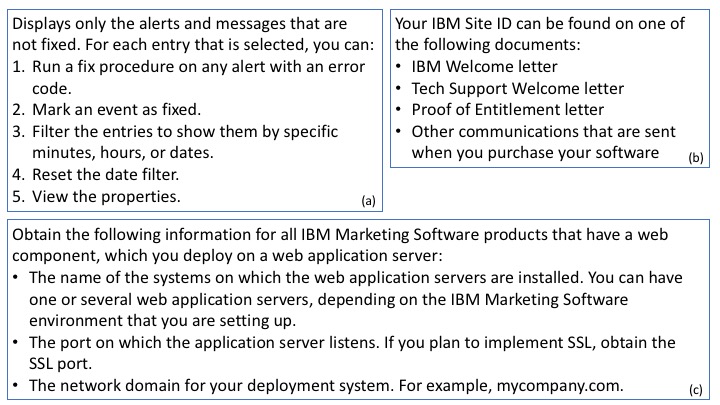Viewport: 720px width, 405px height.
Task: Click the line 'the following documents:'
Action: tap(488, 45)
